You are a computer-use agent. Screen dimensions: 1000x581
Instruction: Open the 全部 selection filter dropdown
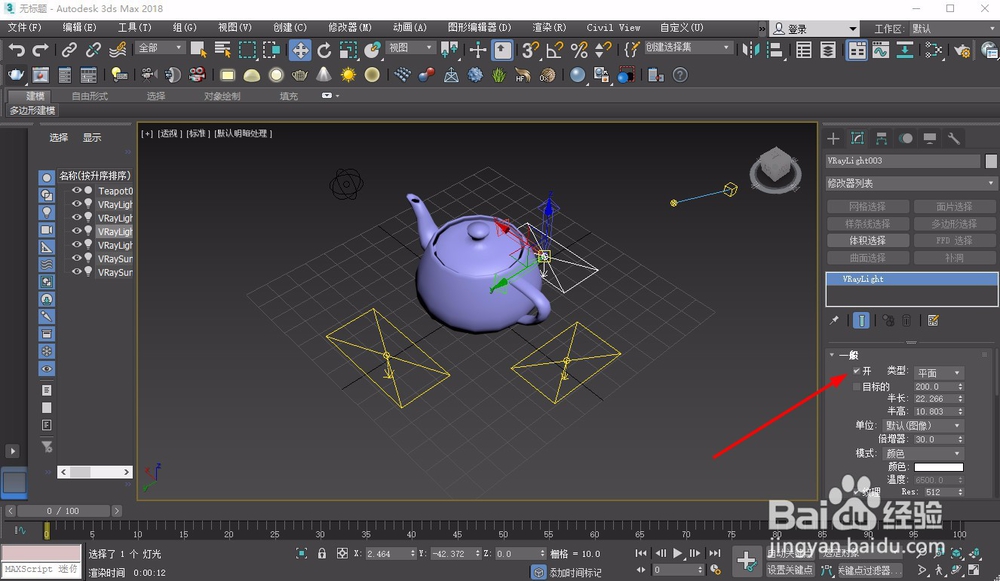pyautogui.click(x=160, y=48)
